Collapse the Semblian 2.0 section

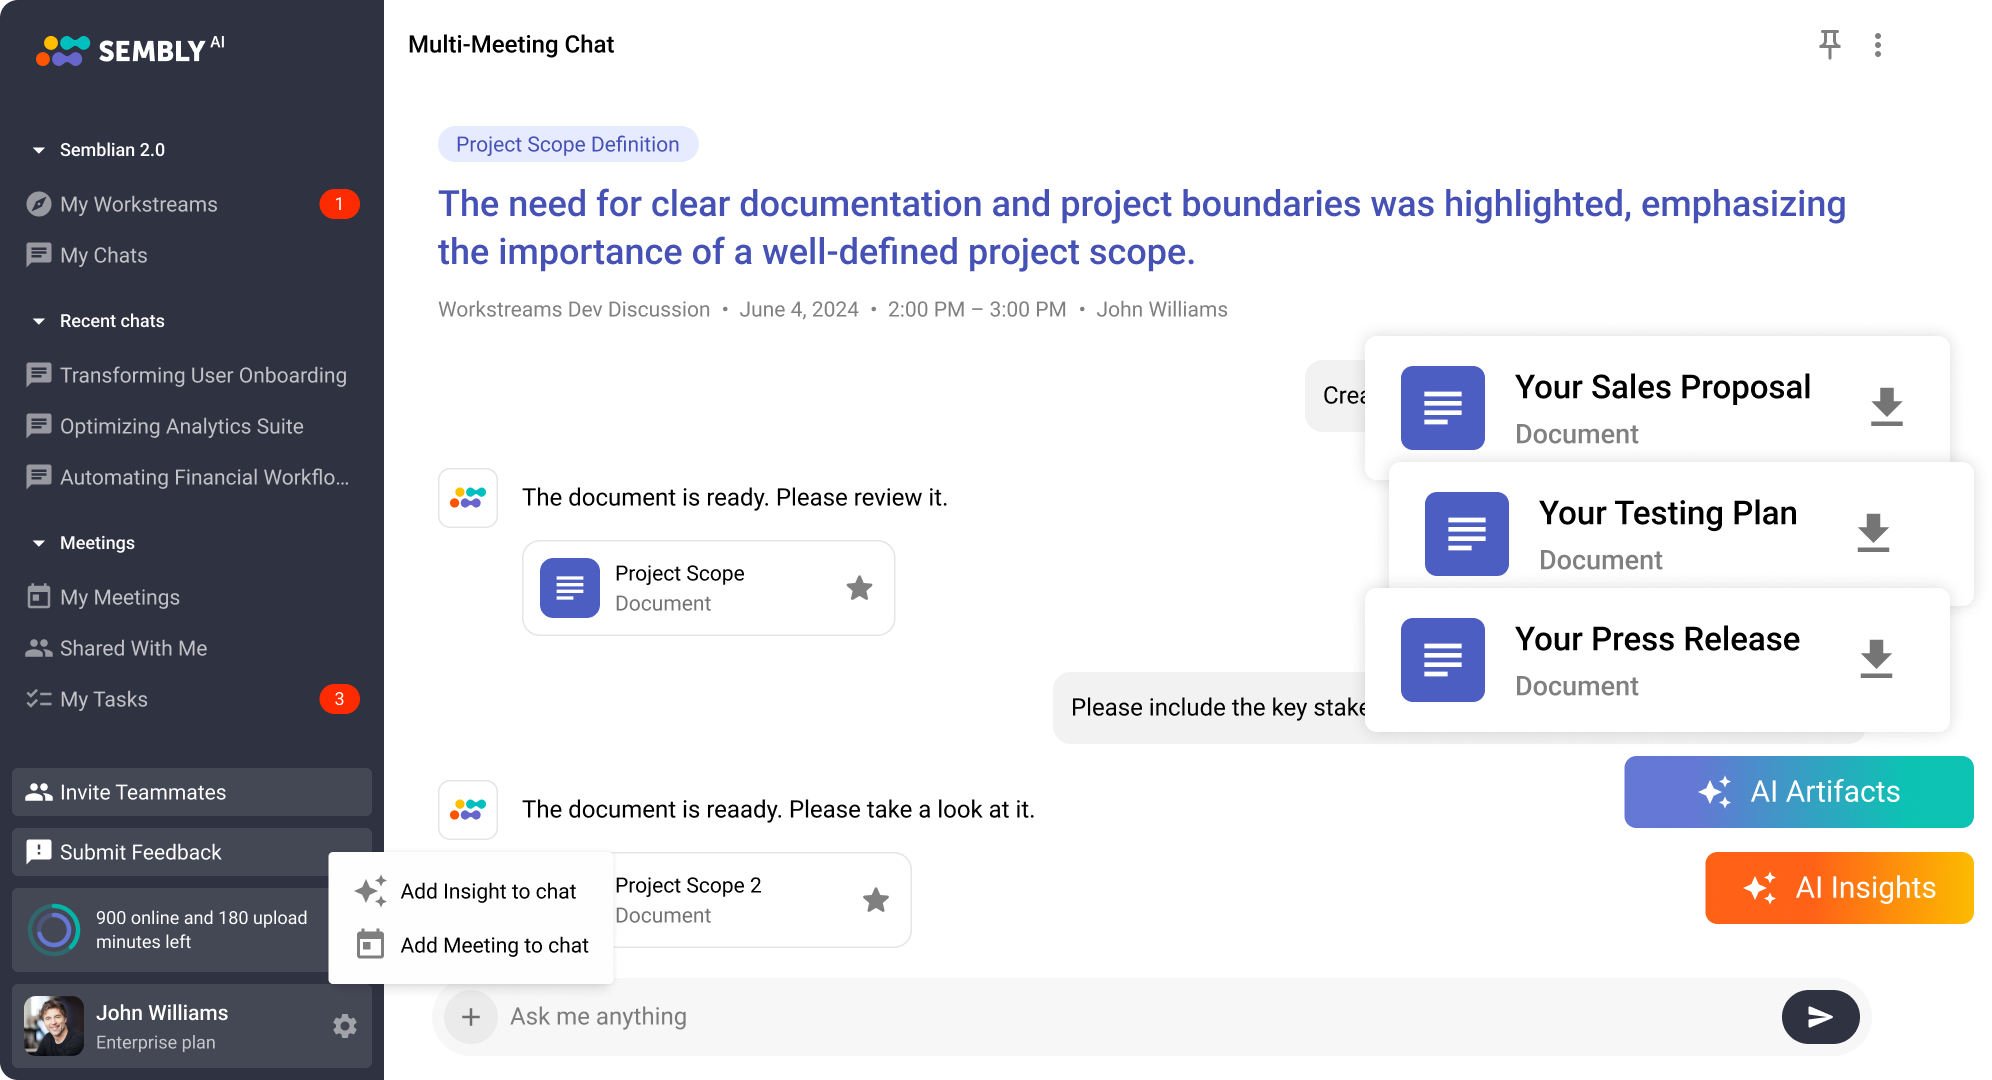[38, 149]
